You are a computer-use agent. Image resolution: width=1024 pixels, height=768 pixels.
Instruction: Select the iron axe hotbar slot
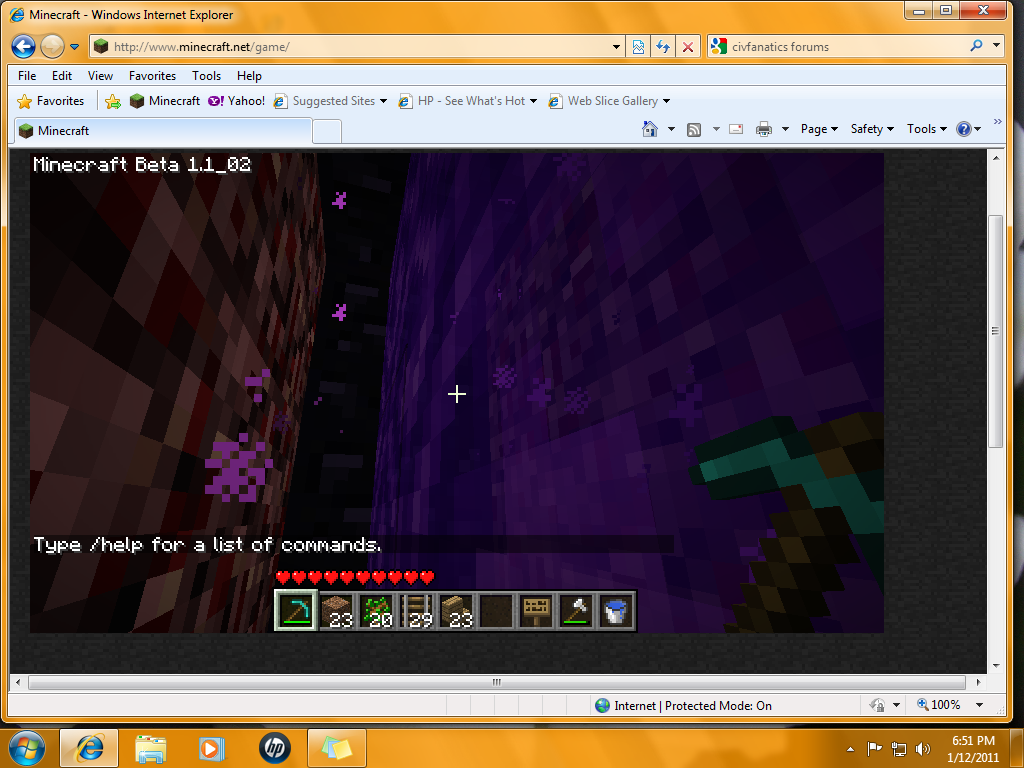tap(575, 610)
